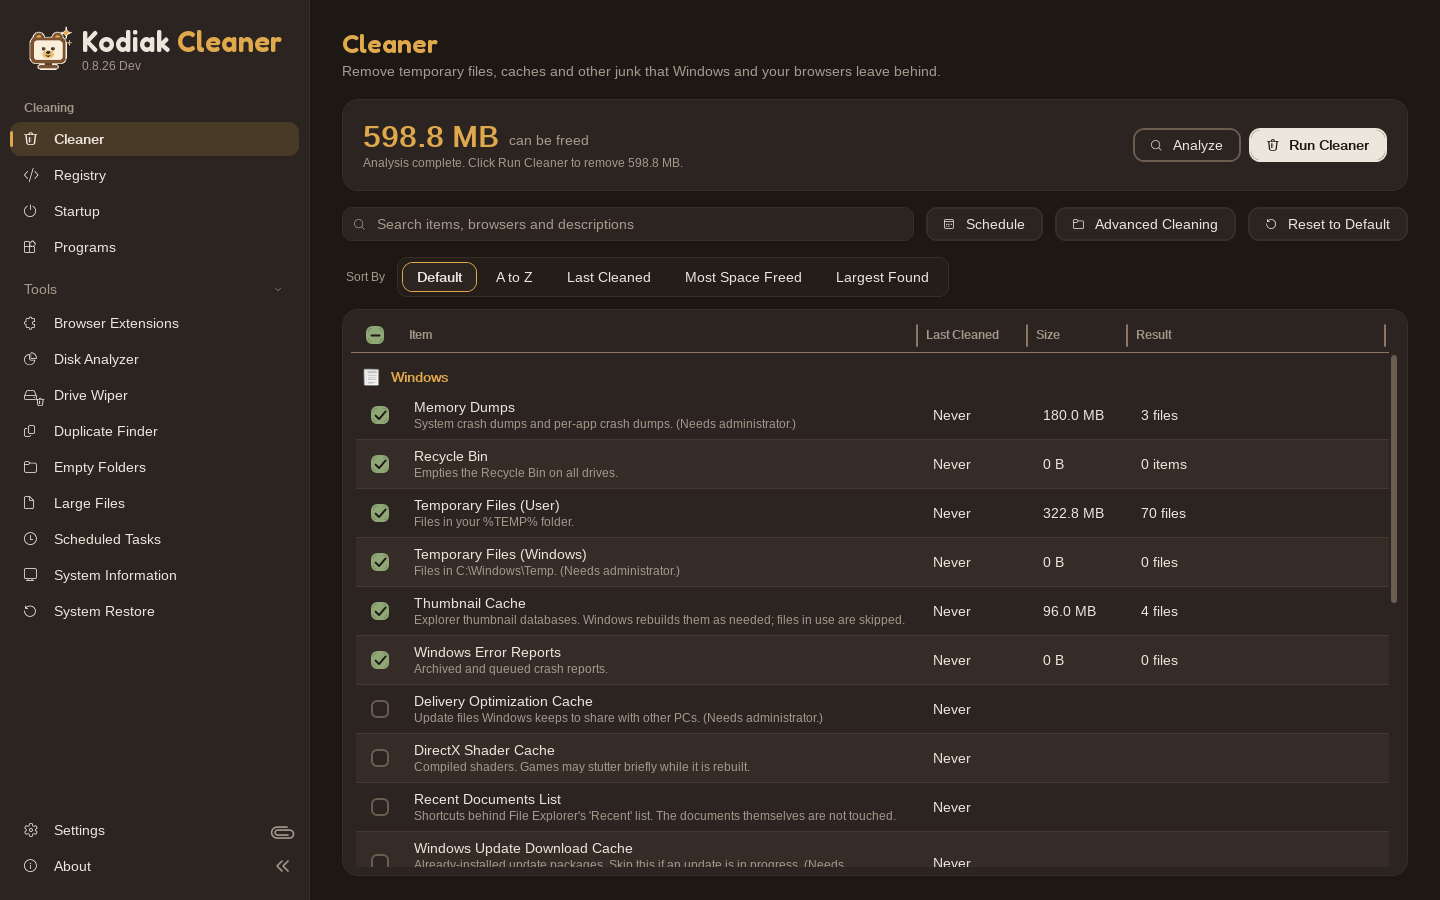
Task: Click the Settings gear icon
Action: [x=31, y=830]
